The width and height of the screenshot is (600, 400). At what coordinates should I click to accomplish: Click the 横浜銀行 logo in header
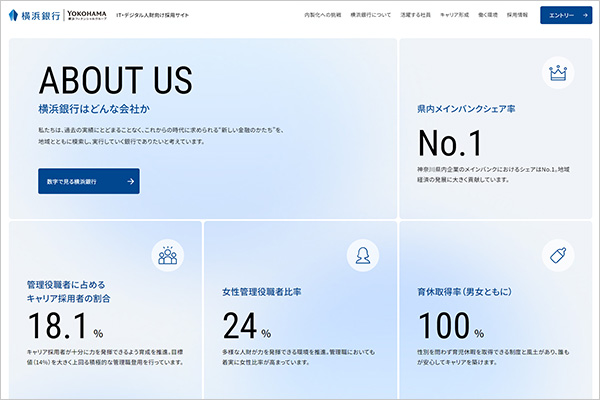point(34,15)
